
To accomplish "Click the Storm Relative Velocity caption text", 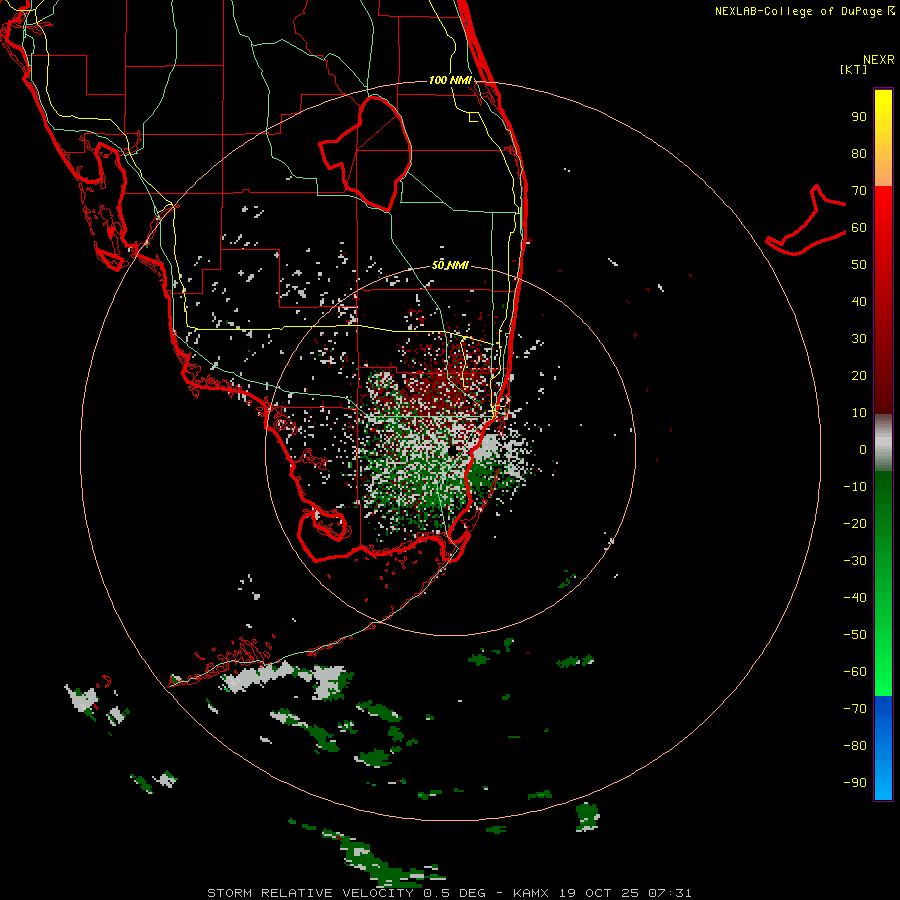I will pyautogui.click(x=449, y=893).
